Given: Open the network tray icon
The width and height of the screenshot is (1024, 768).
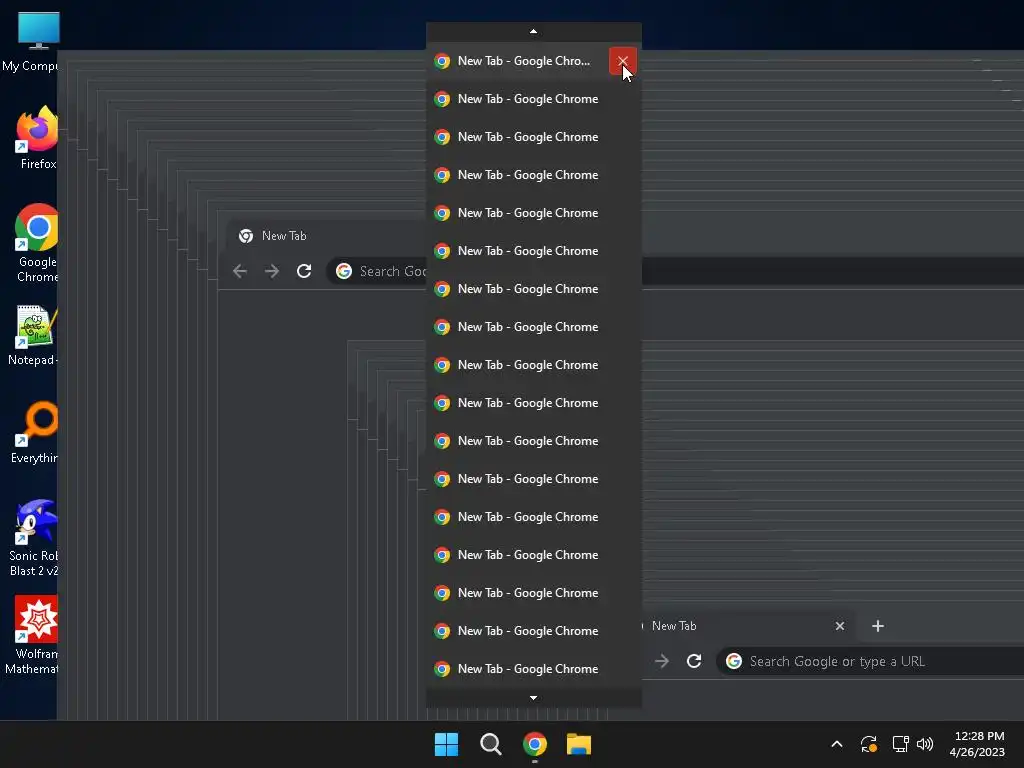Looking at the screenshot, I should click(901, 744).
